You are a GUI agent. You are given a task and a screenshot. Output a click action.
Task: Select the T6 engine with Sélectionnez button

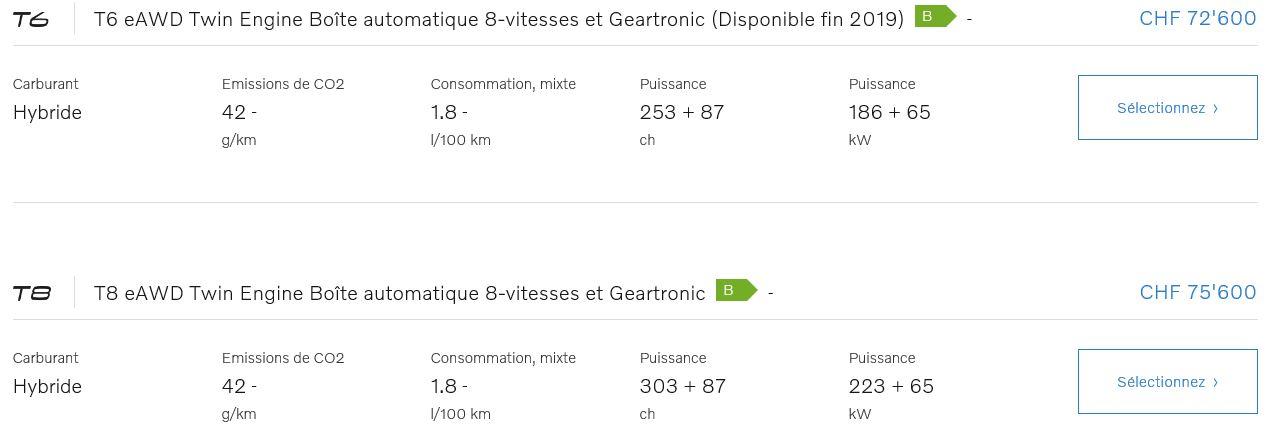click(1167, 107)
